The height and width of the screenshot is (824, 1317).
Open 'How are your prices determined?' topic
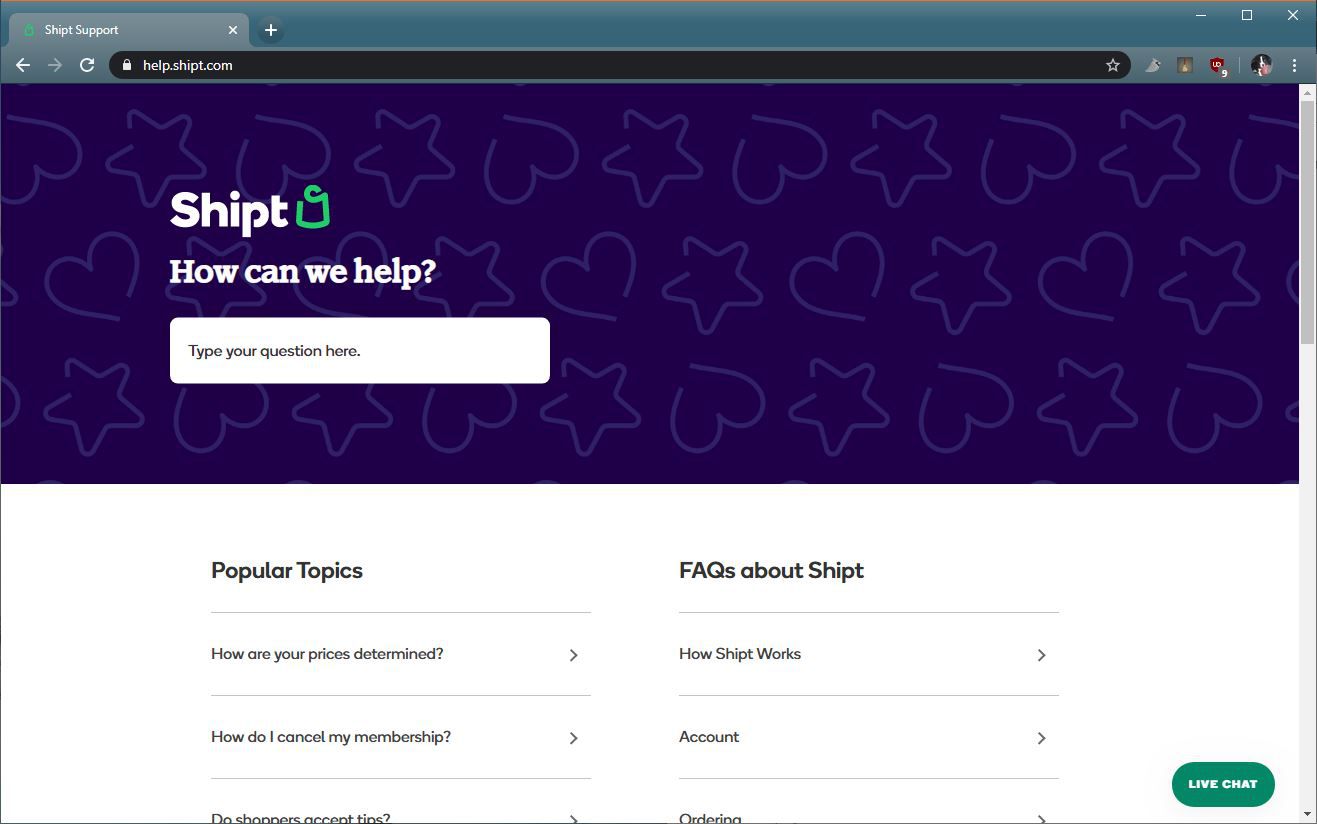coord(327,654)
